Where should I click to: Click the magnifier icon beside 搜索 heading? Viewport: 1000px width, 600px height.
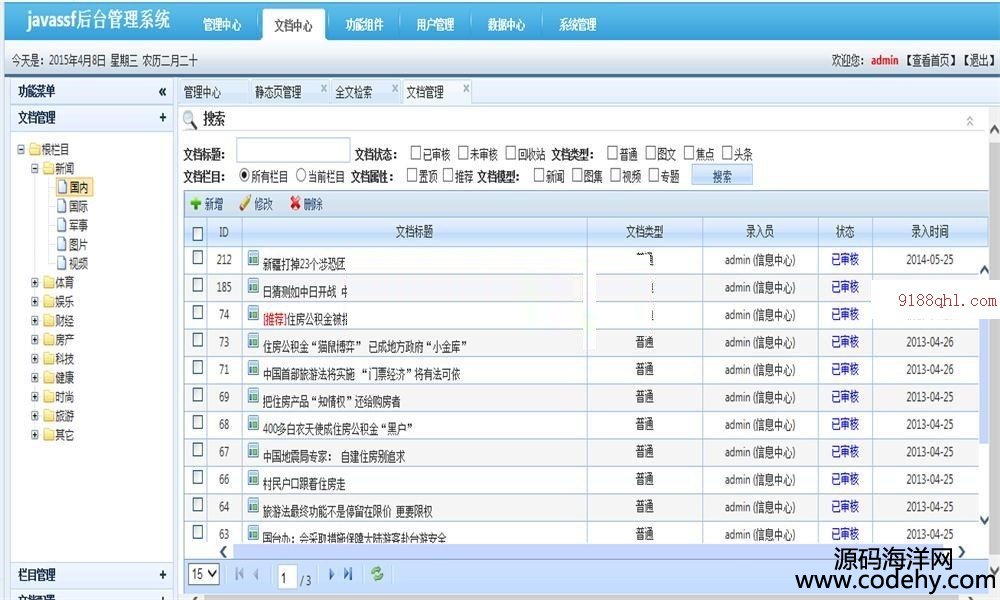[189, 119]
